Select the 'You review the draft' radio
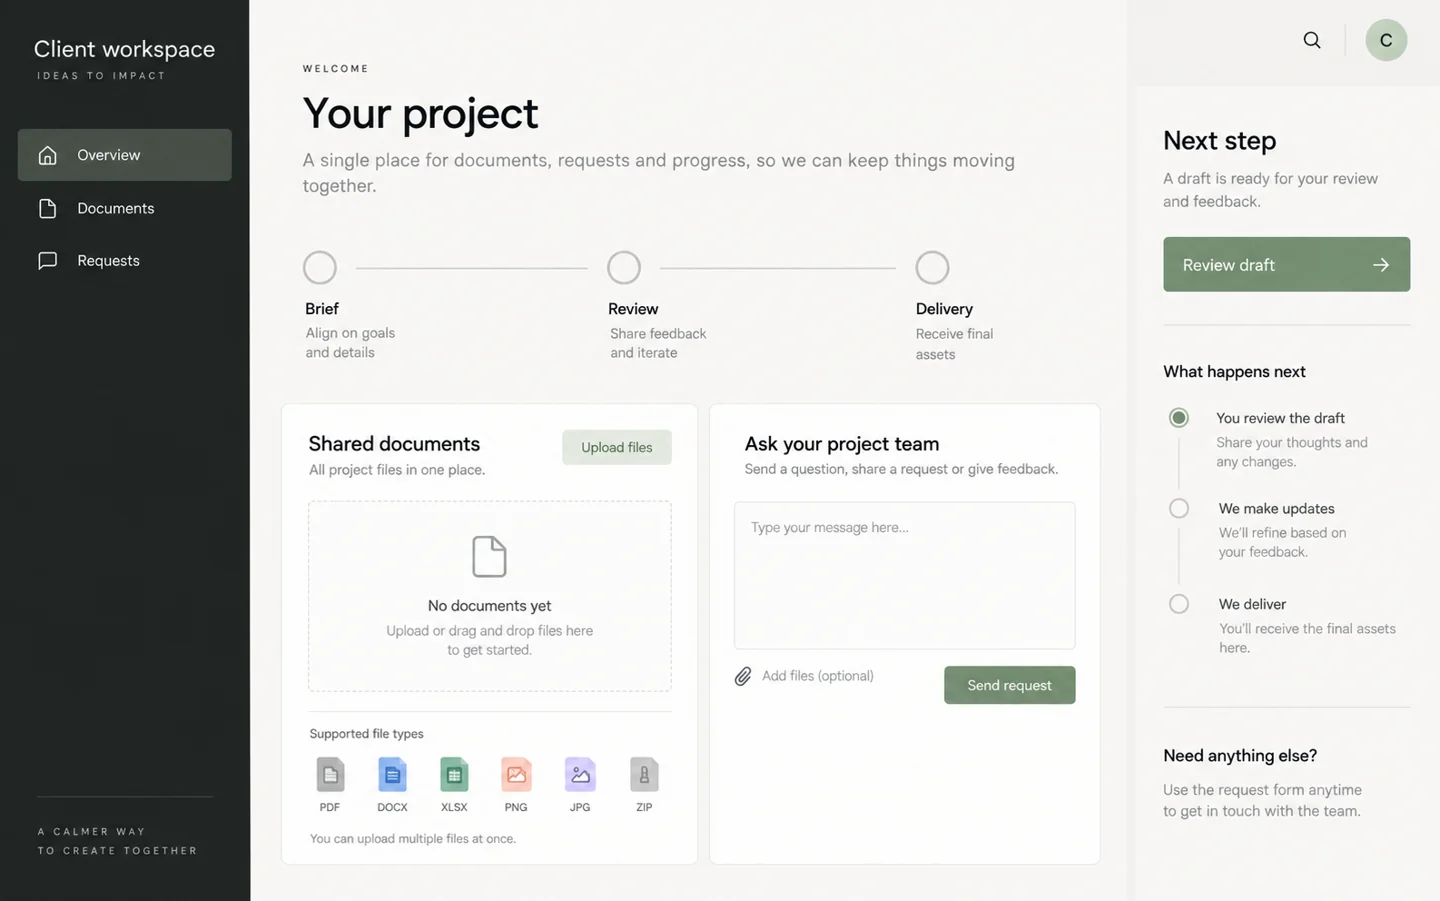The height and width of the screenshot is (901, 1440). point(1179,418)
